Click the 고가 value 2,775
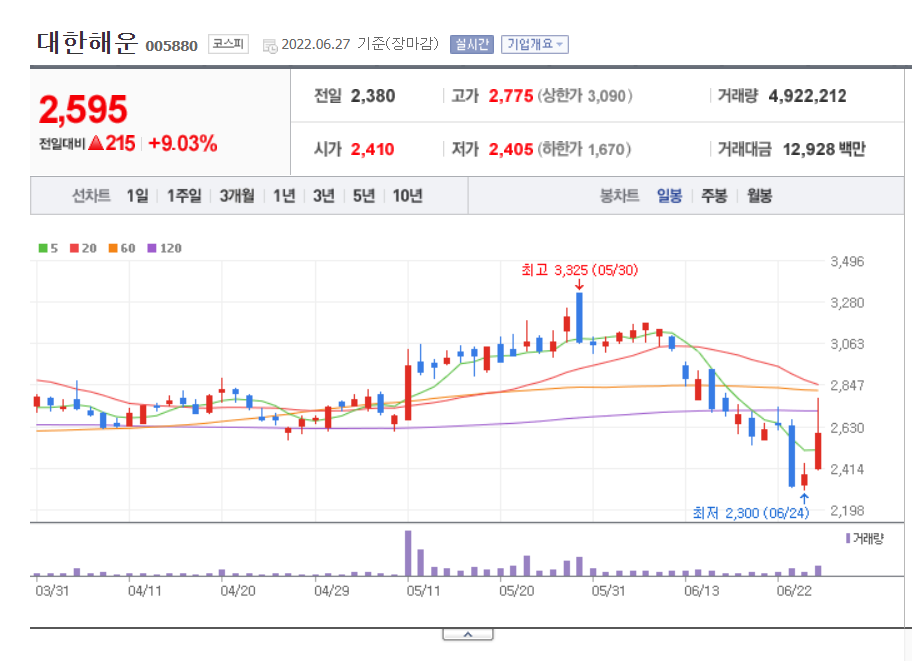Screen dimensions: 912x661 (511, 96)
